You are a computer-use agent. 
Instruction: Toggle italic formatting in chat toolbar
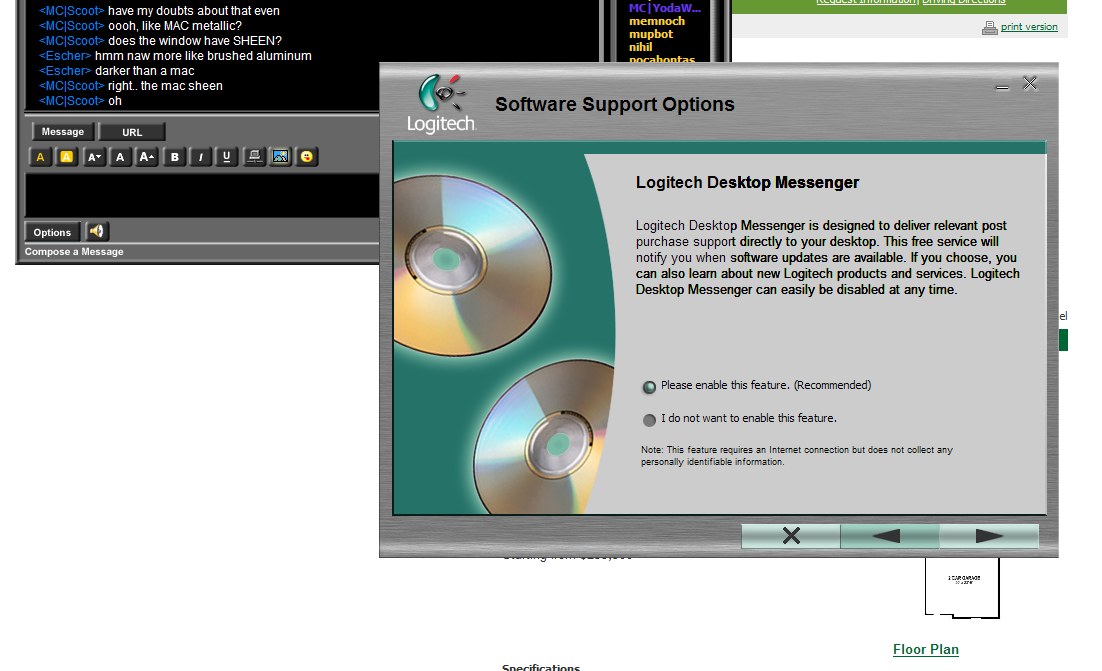(200, 157)
